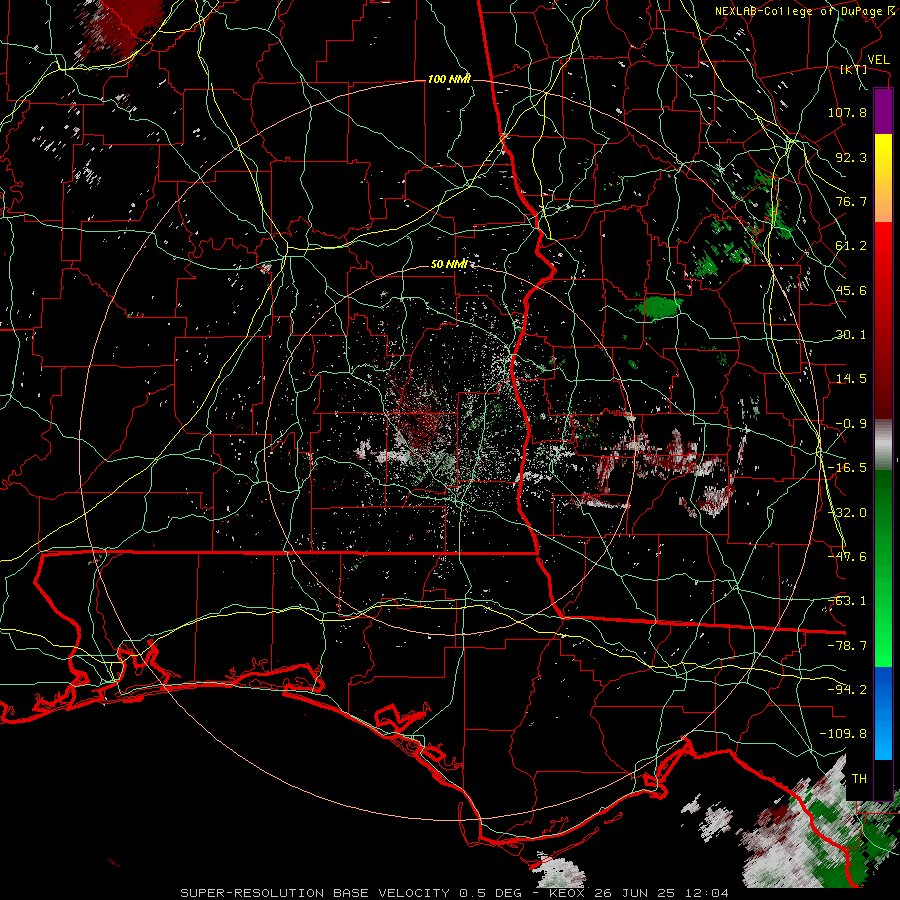This screenshot has height=900, width=900.
Task: Select the -16.5 value on the velocity scale
Action: (x=847, y=468)
